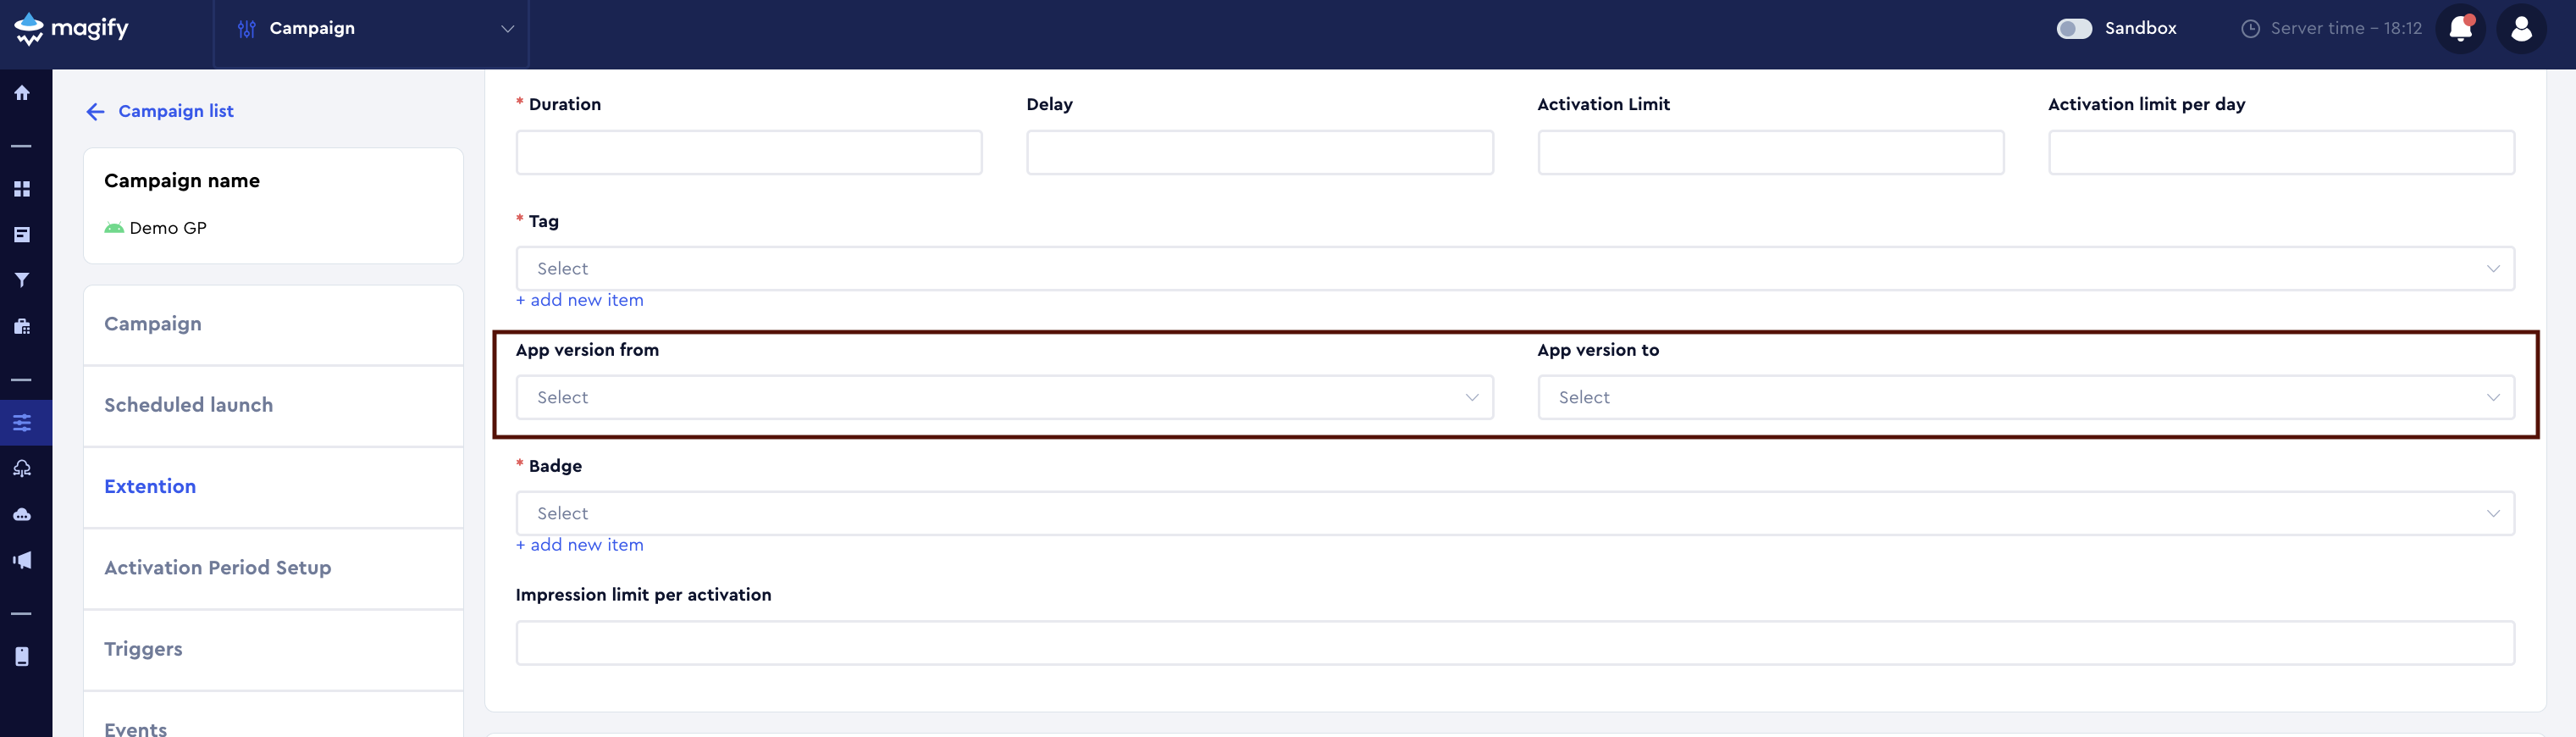
Task: Click the Duration input field
Action: pos(749,152)
